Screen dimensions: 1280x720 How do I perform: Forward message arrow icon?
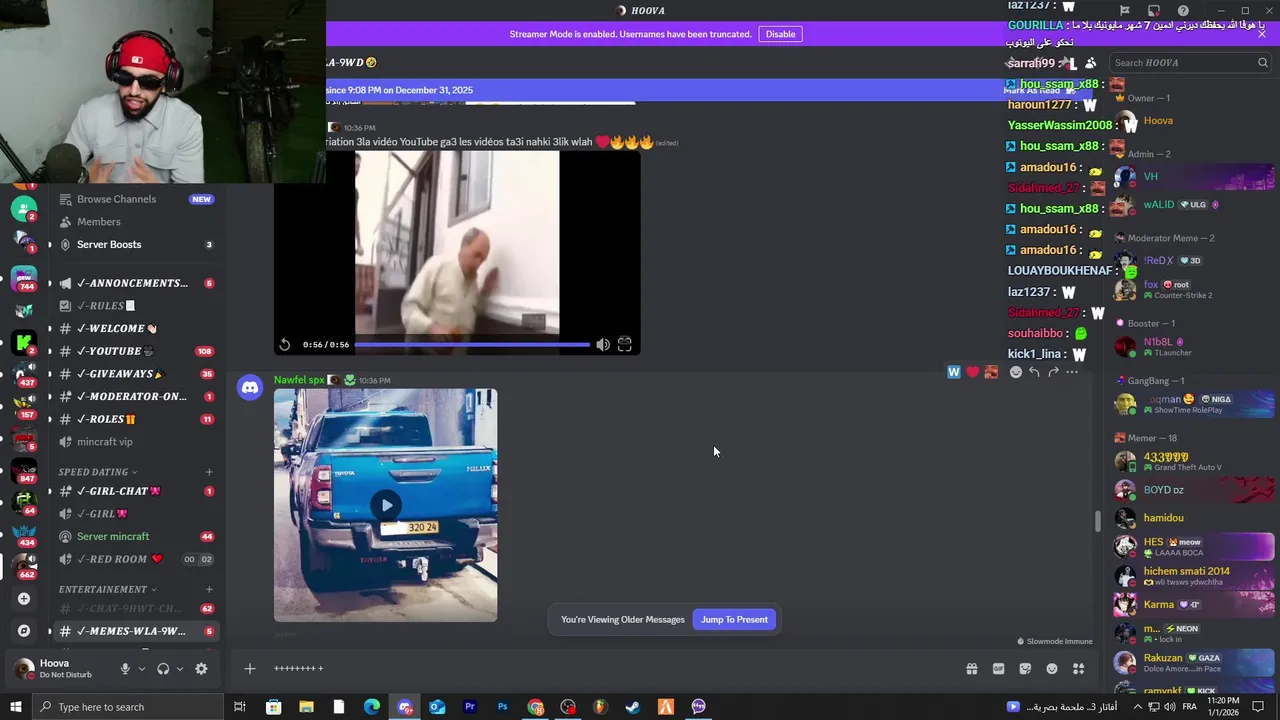[x=1053, y=372]
